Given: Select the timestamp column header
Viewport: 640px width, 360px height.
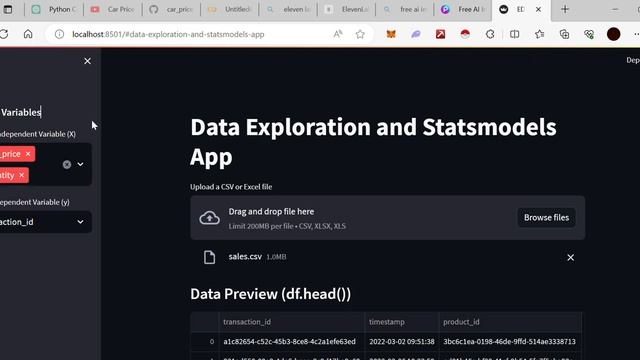Looking at the screenshot, I should [x=401, y=322].
